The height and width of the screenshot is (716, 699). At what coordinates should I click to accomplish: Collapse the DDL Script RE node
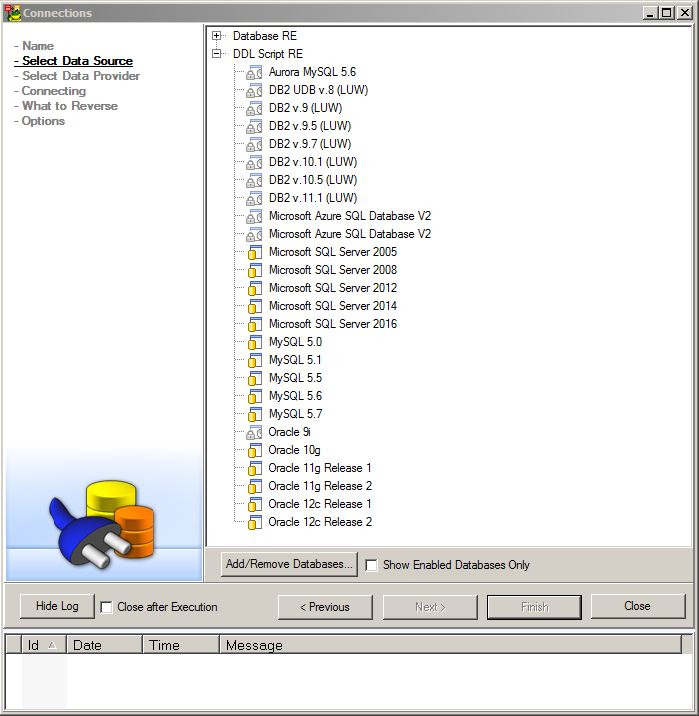(x=217, y=54)
